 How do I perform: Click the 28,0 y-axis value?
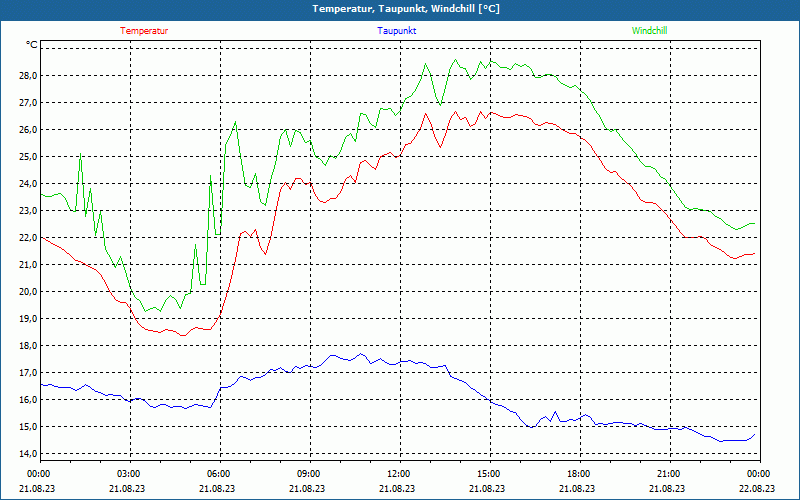[28, 76]
